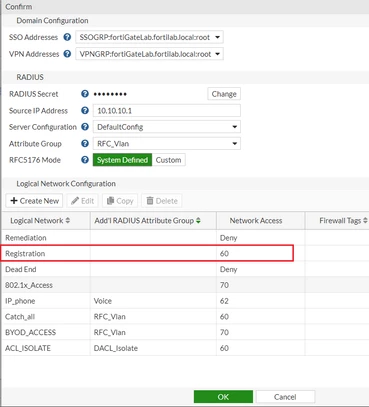Screen dimensions: 369x407
Task: Click the Source IP Address field
Action: (x=167, y=110)
